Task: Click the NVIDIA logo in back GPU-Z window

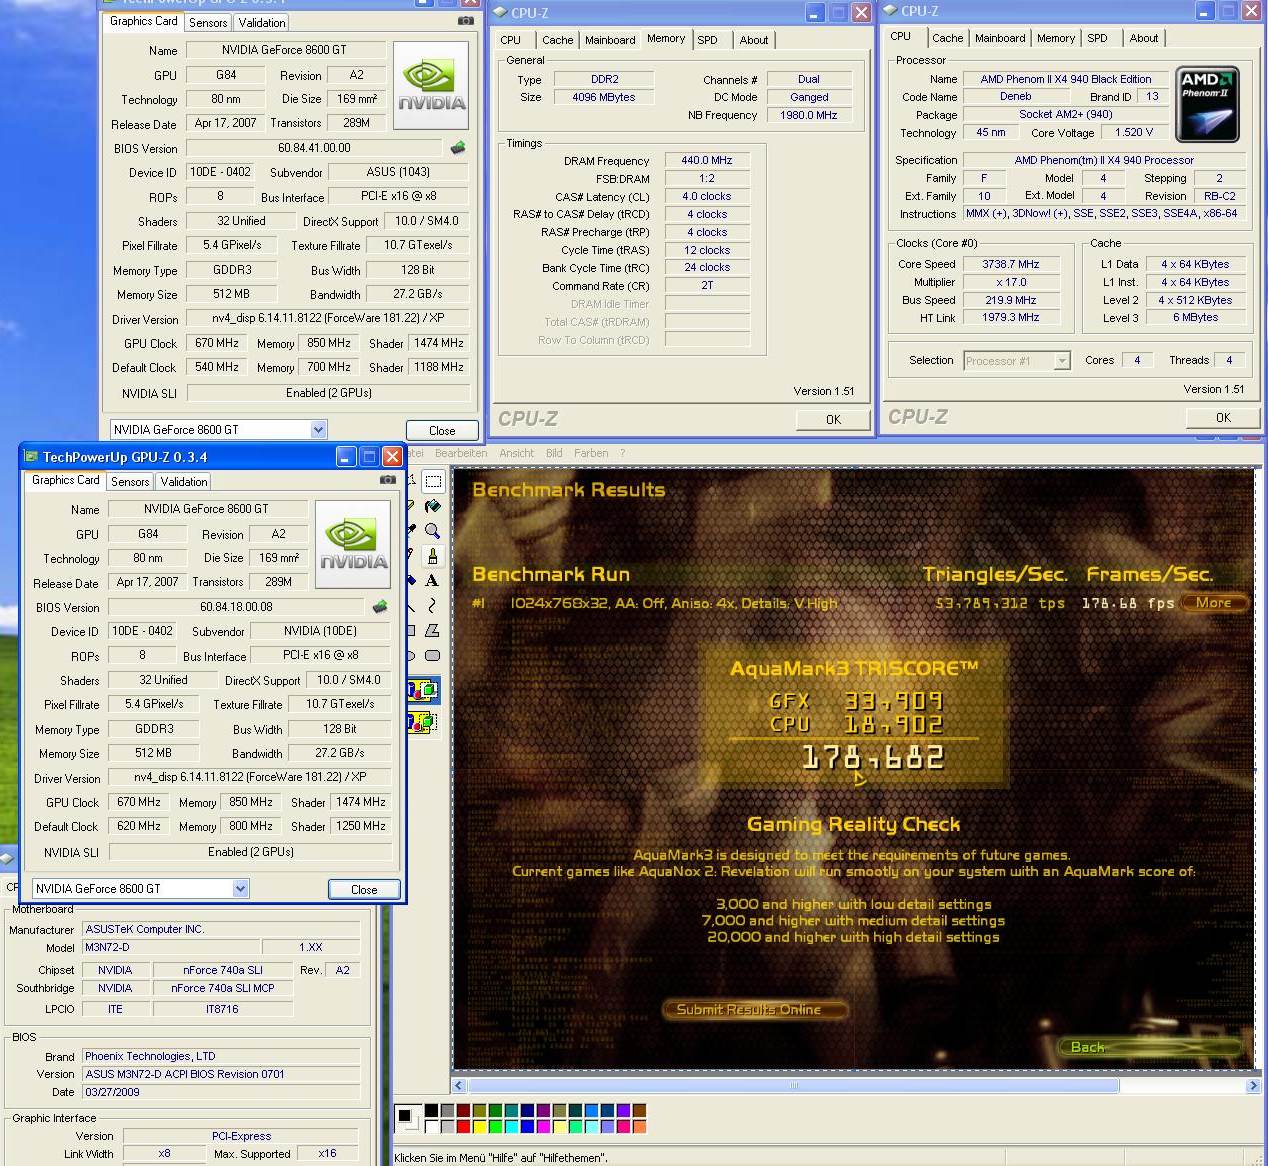Action: tap(431, 85)
